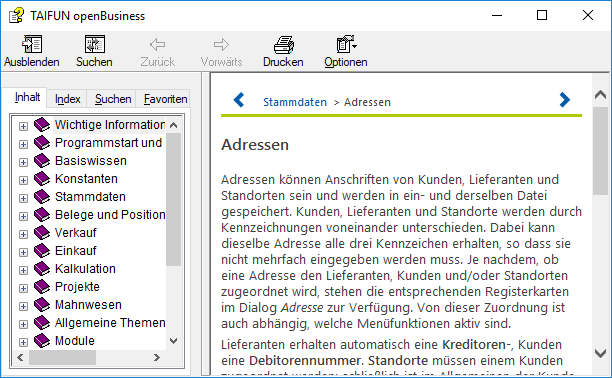Maximize the TAIFUN openBusiness window
This screenshot has width=612, height=378.
point(542,15)
